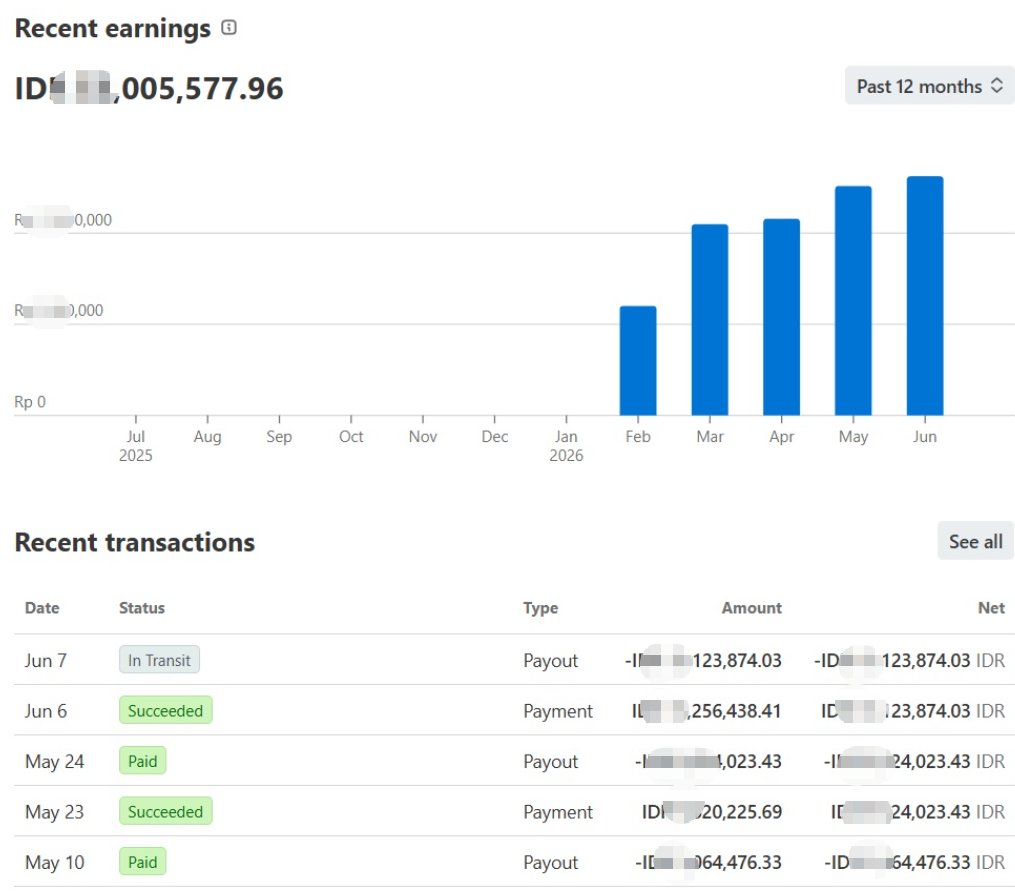Click the Jun 7 date cell
The height and width of the screenshot is (895, 1015).
click(45, 661)
